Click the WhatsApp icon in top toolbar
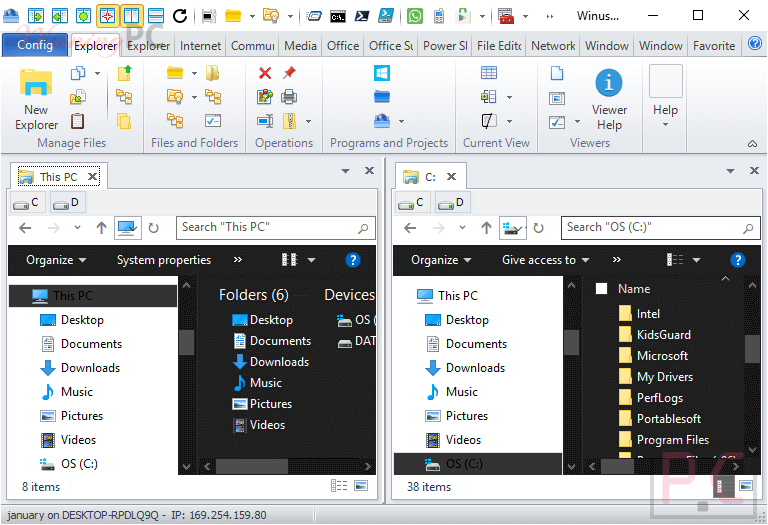 [414, 16]
